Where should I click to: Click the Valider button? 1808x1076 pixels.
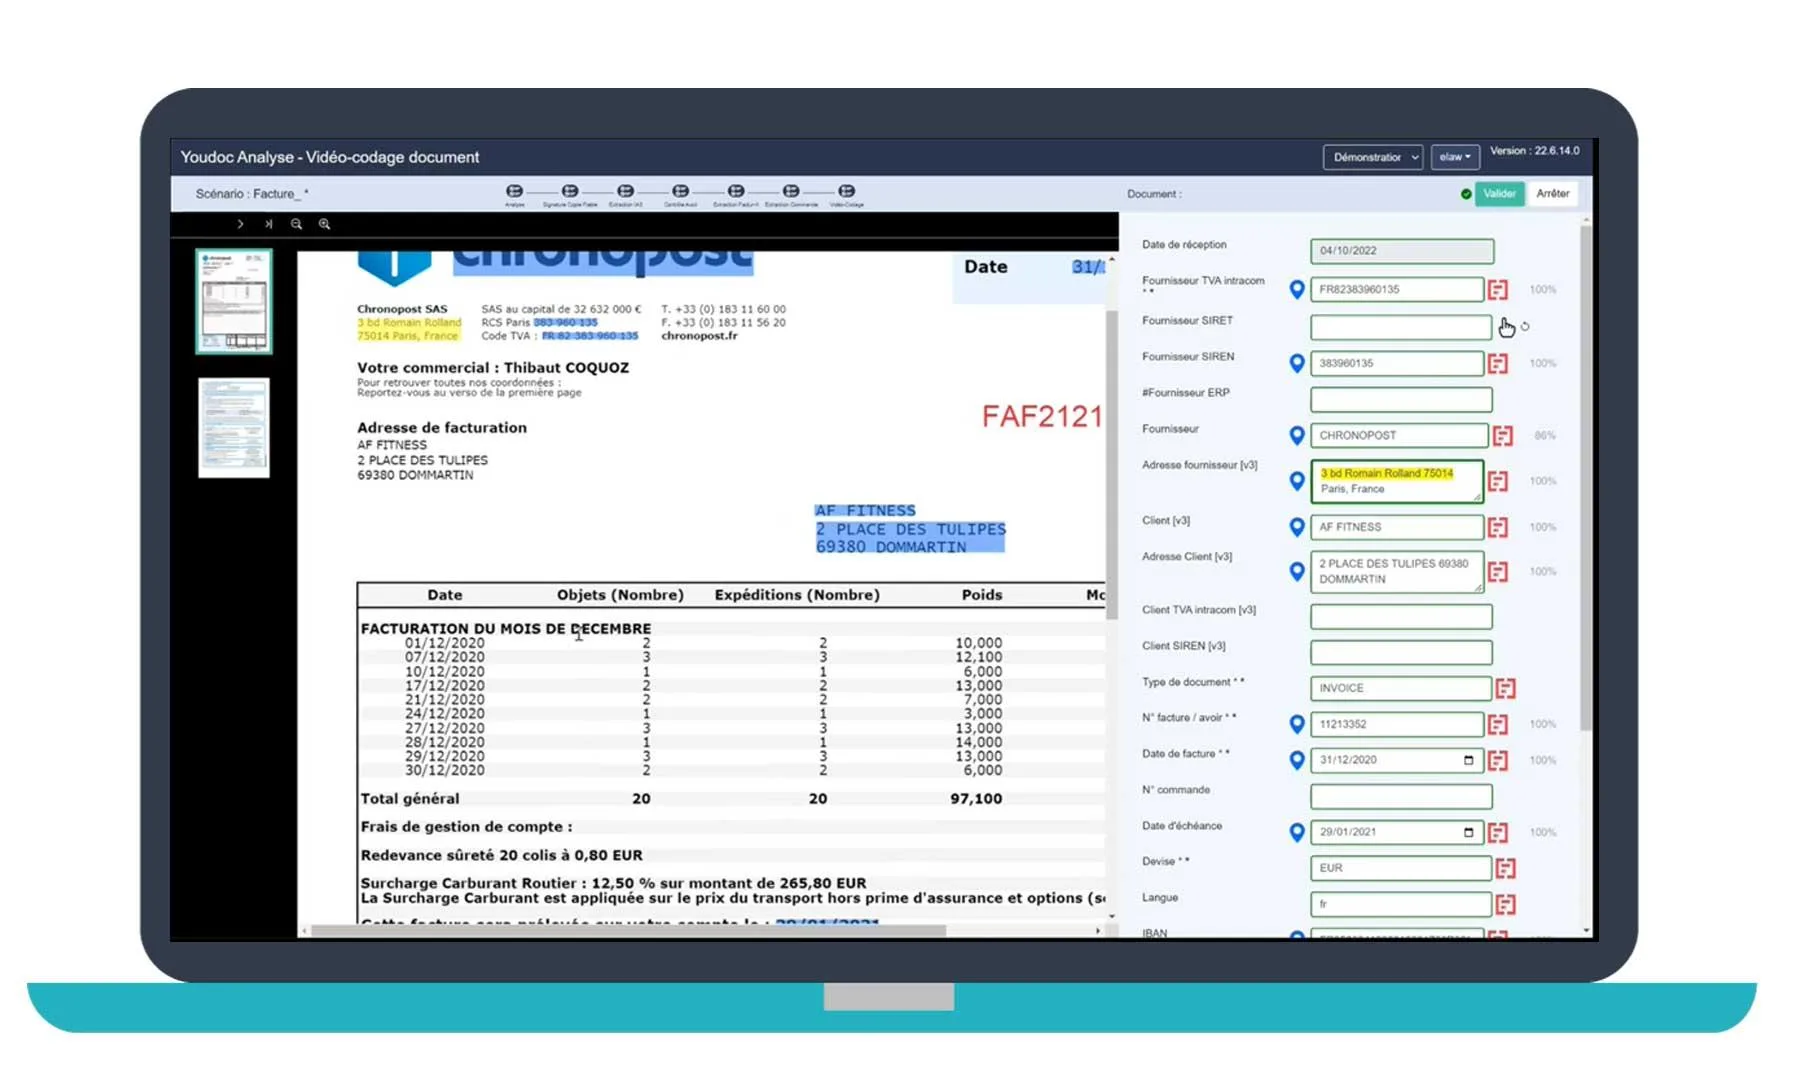pyautogui.click(x=1499, y=194)
